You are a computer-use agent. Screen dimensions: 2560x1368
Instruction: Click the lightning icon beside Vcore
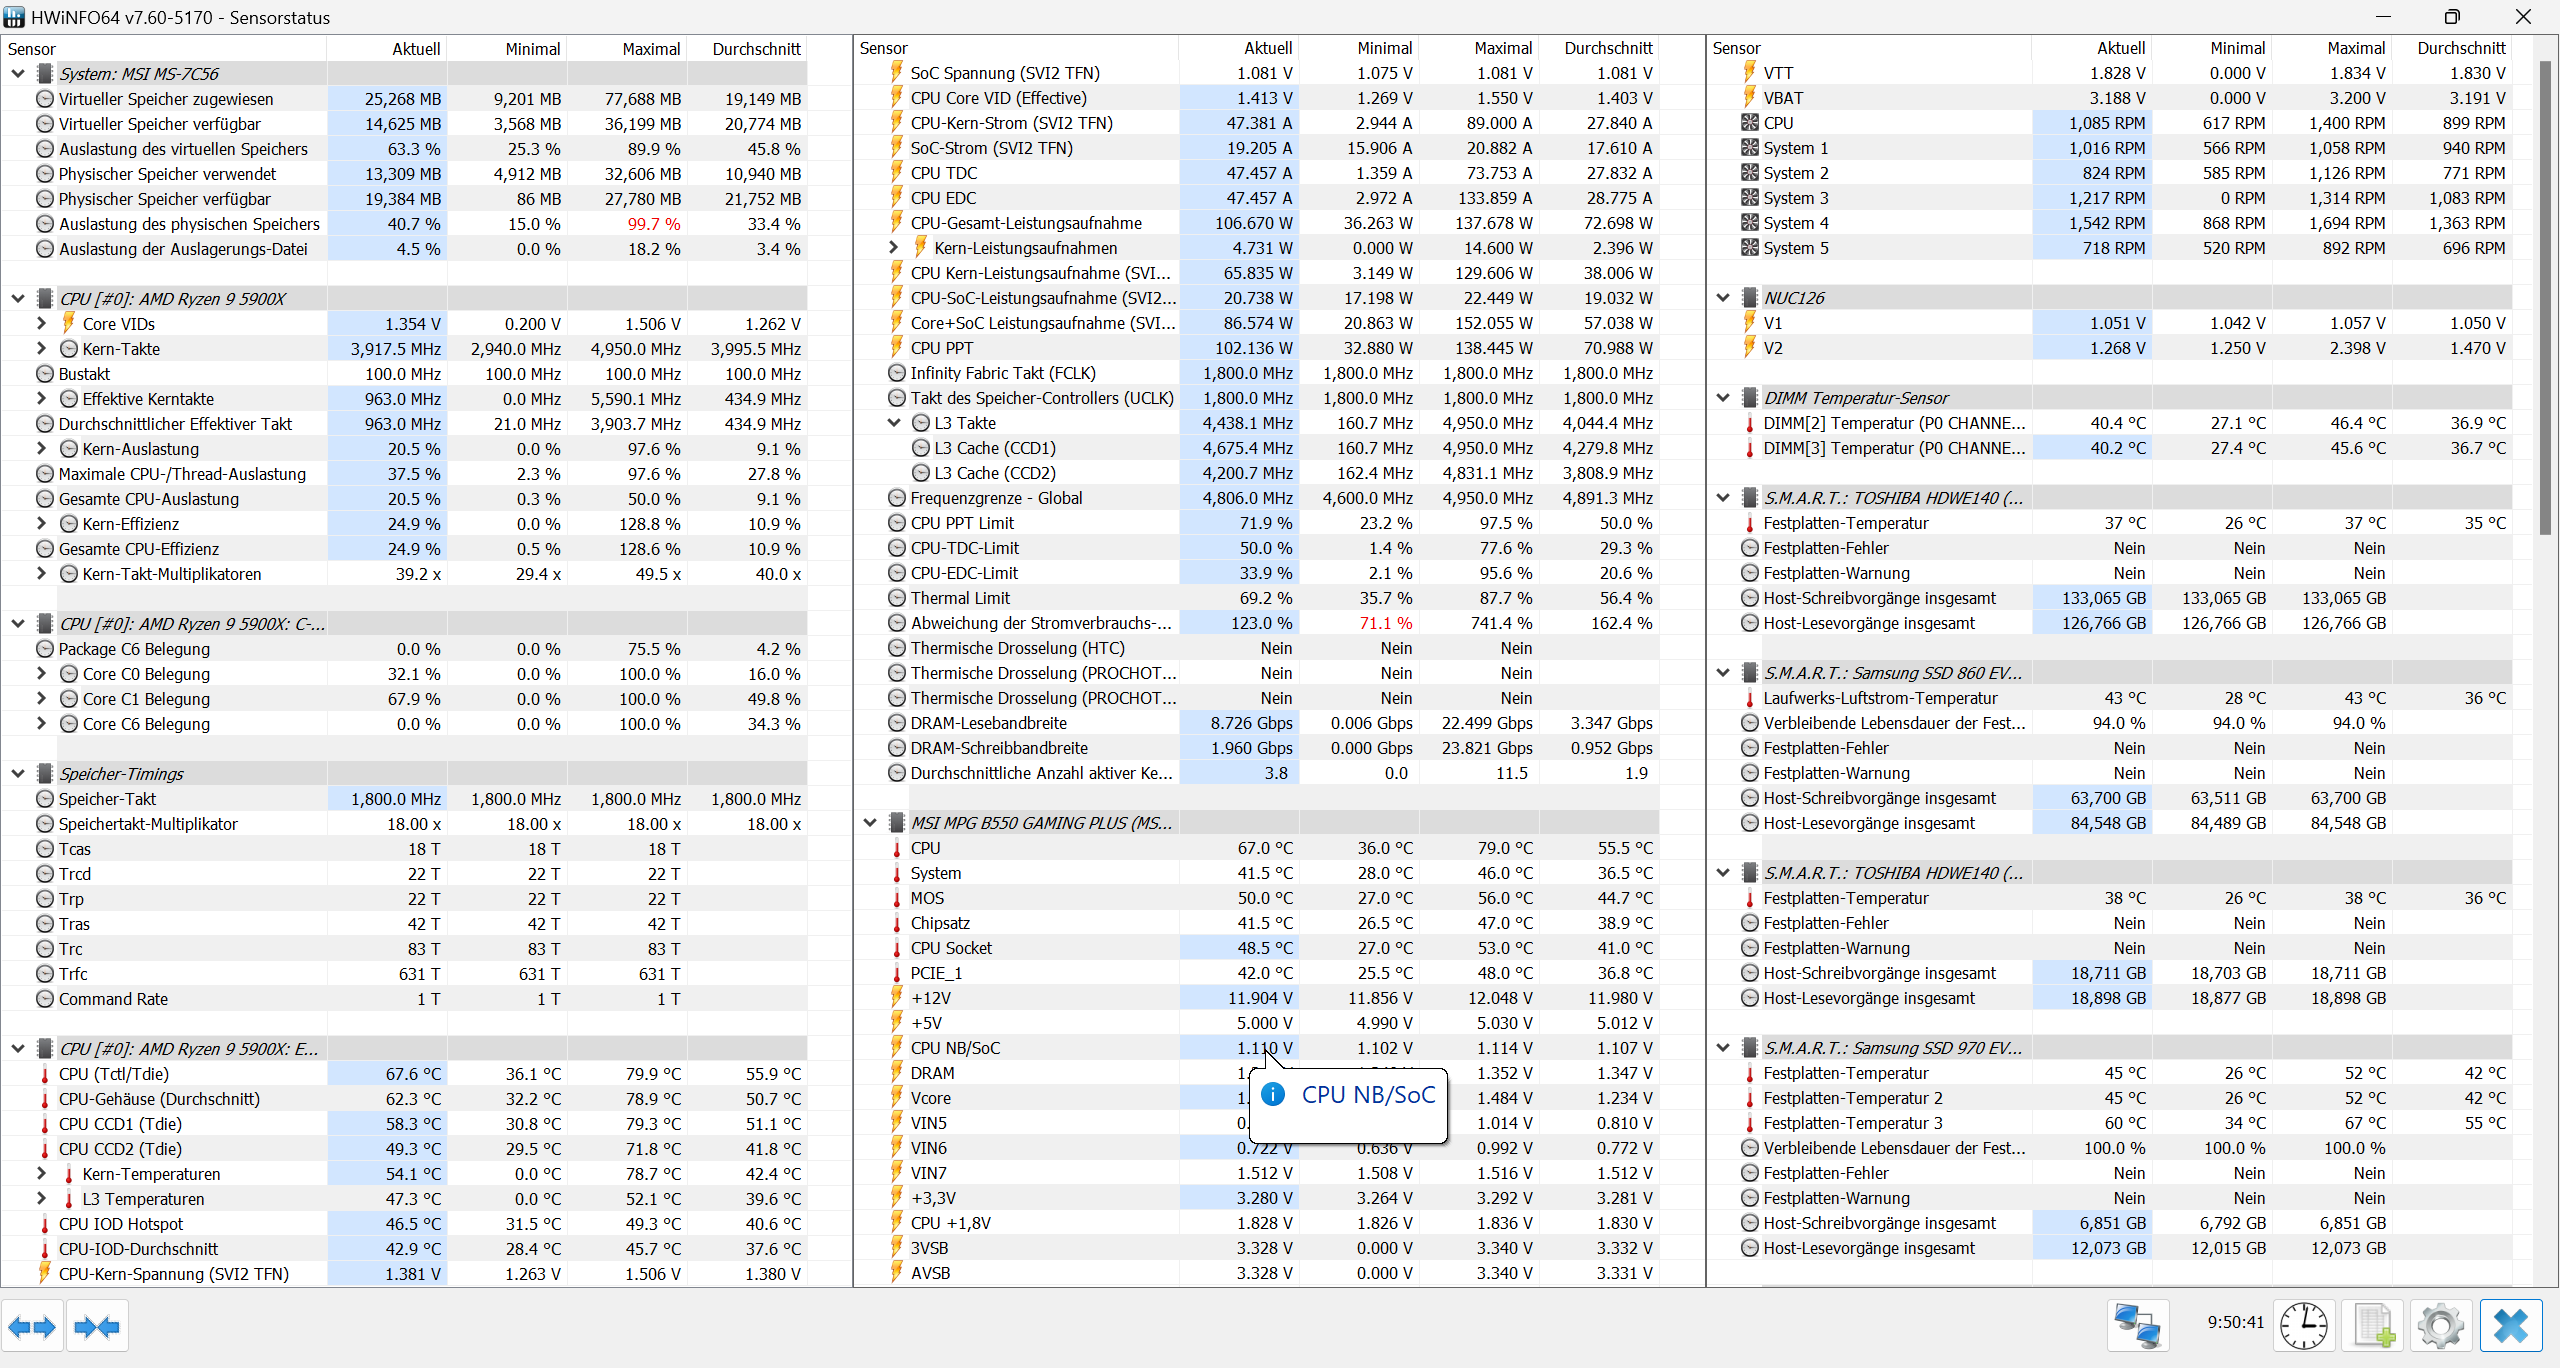pos(897,1097)
